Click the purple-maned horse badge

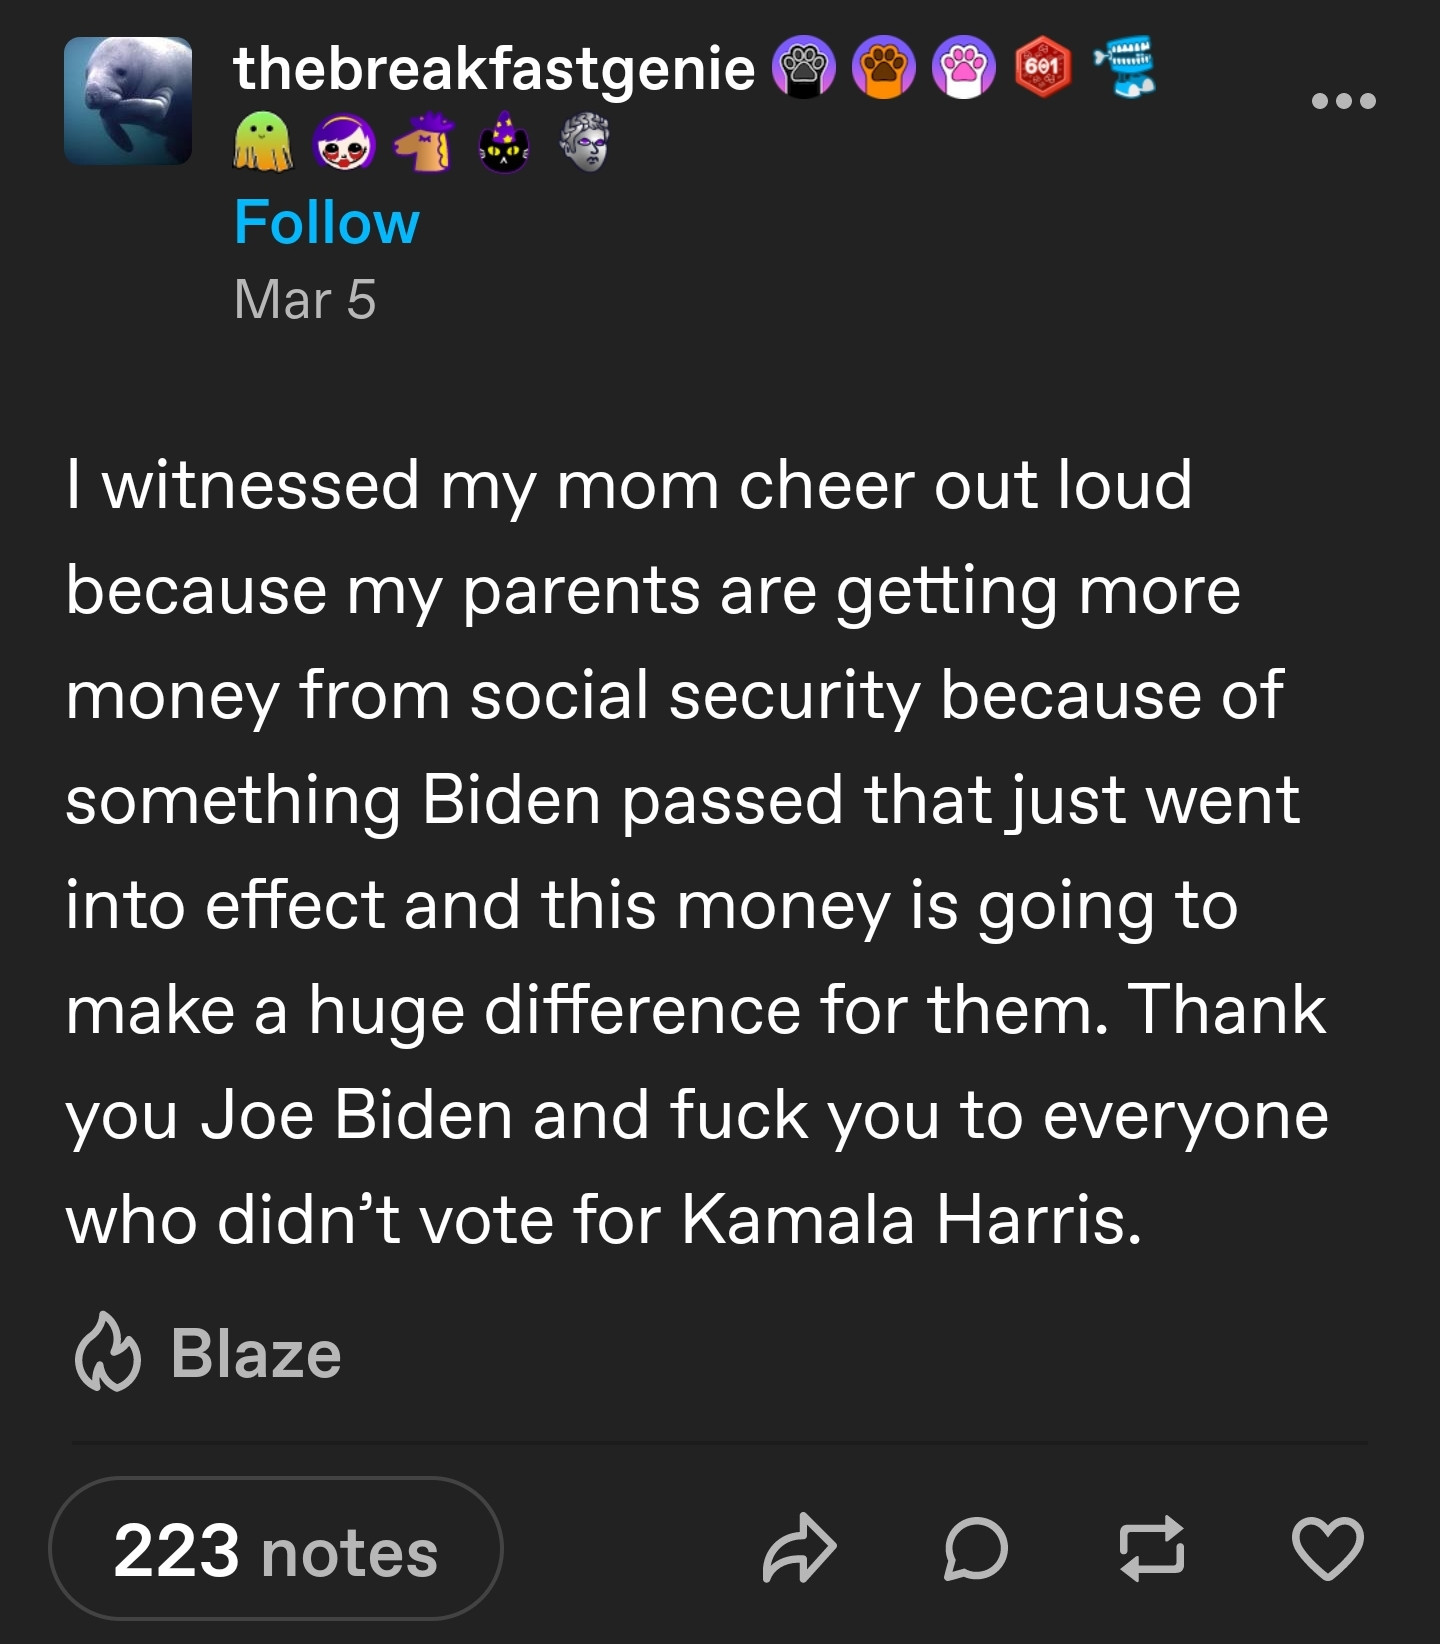click(x=425, y=143)
